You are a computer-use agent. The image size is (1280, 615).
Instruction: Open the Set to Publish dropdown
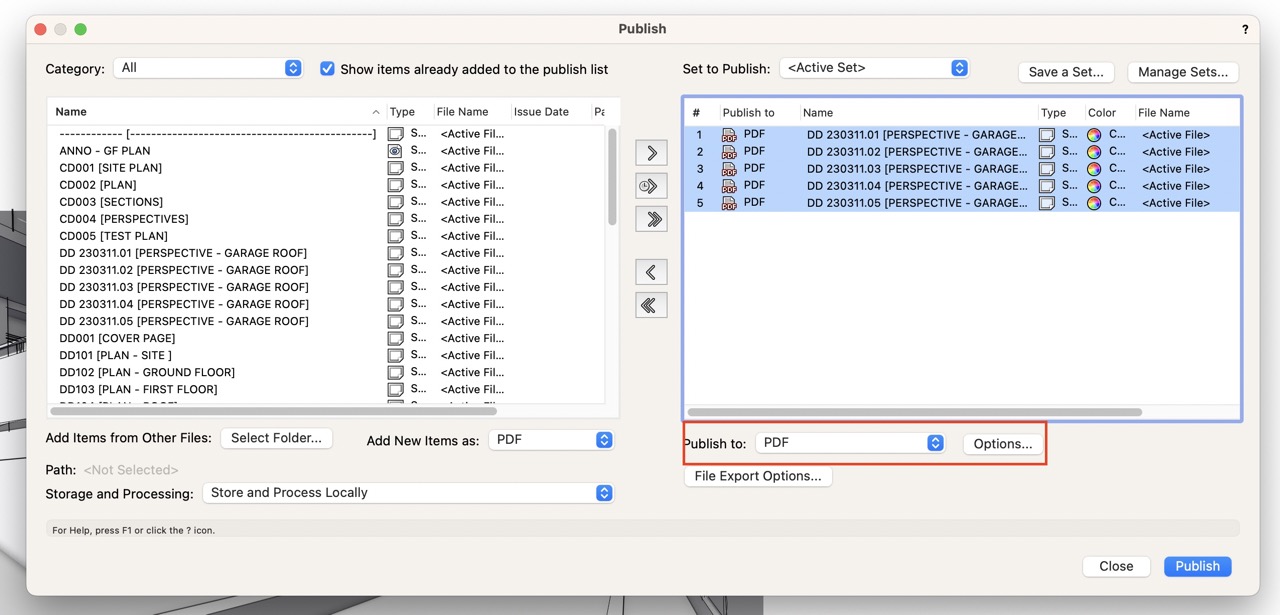click(874, 68)
